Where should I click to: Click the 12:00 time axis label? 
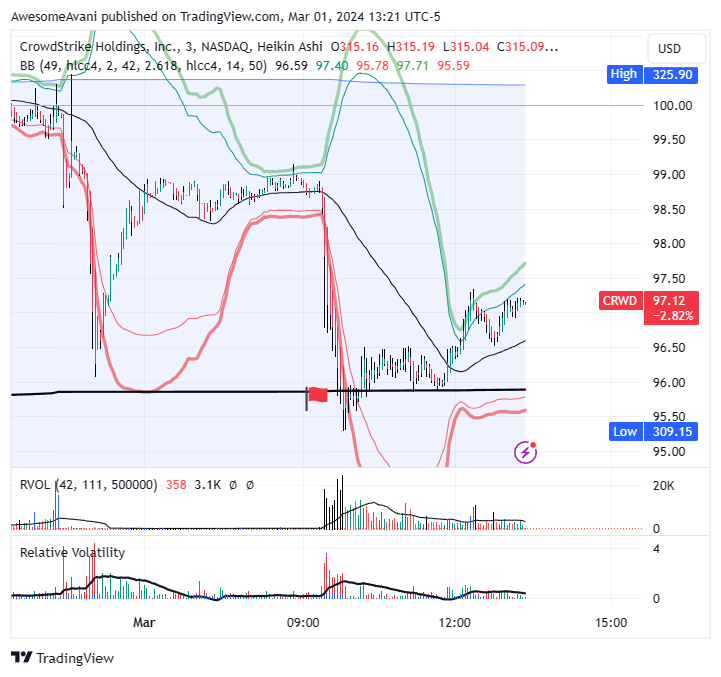click(454, 623)
